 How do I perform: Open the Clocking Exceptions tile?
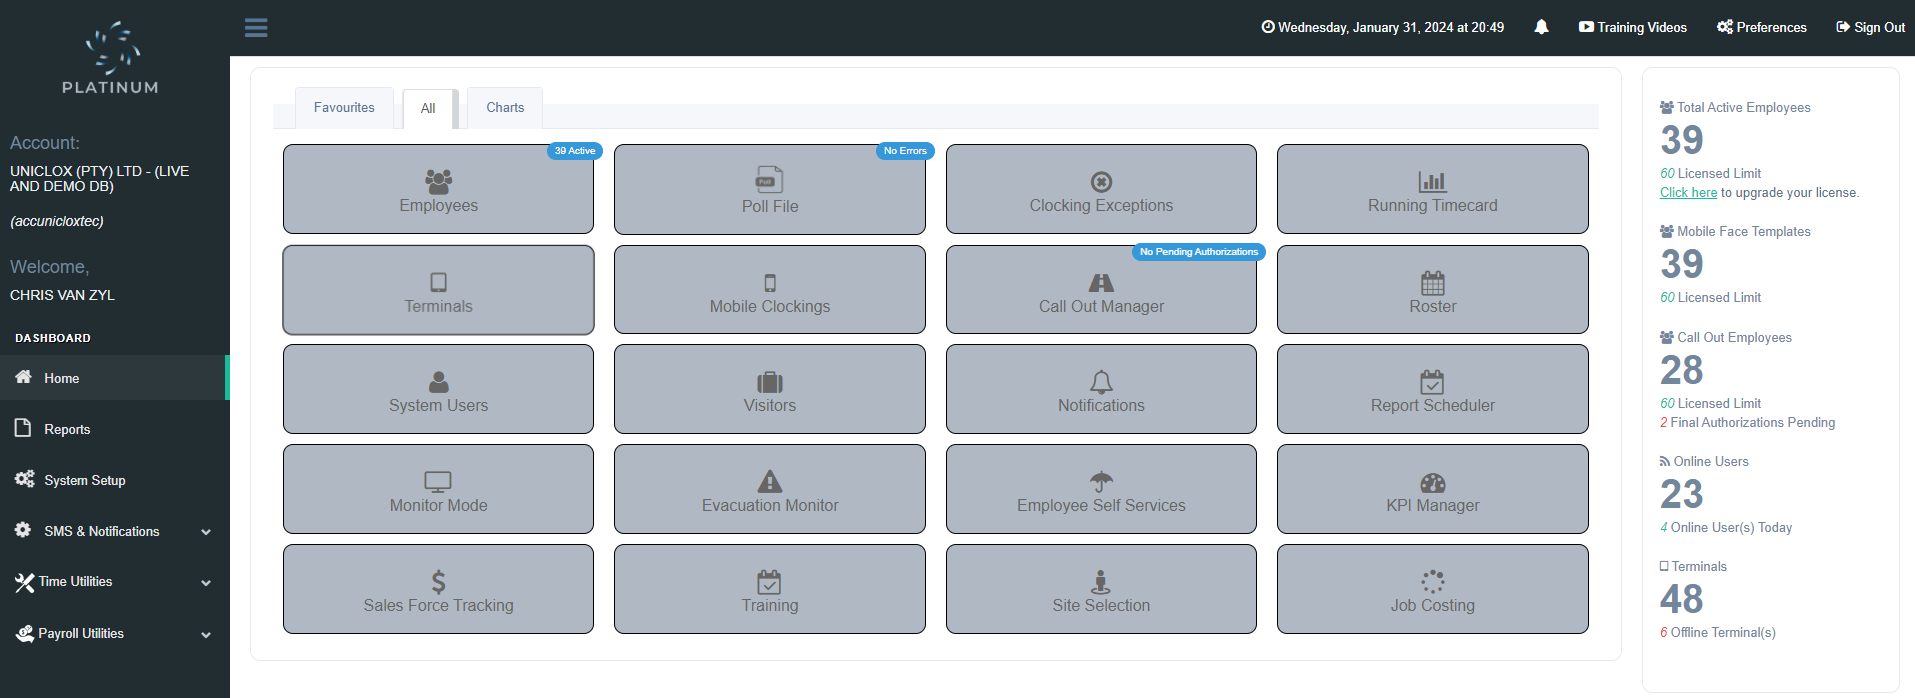(x=1101, y=190)
